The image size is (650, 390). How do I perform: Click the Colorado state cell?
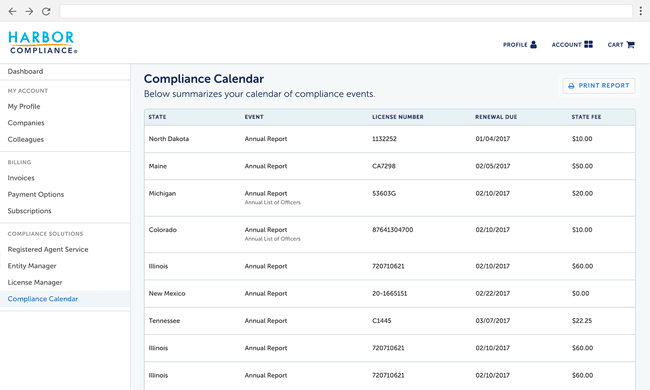162,230
